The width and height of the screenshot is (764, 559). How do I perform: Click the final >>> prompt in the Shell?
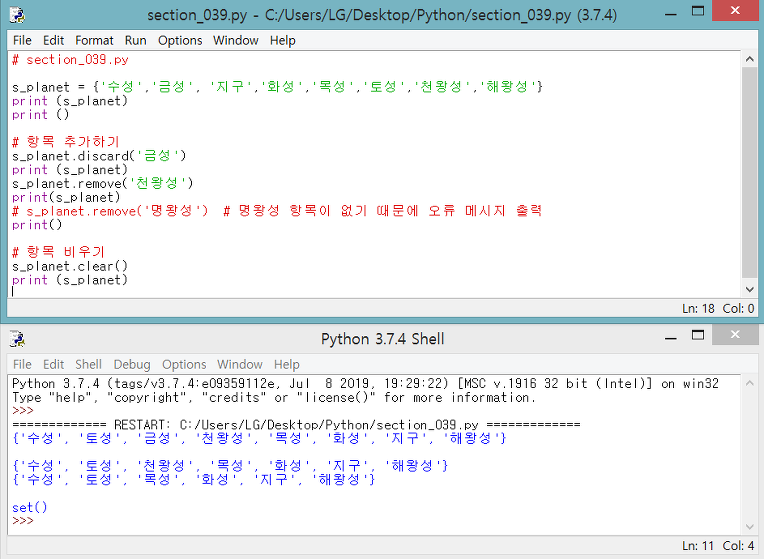[23, 521]
